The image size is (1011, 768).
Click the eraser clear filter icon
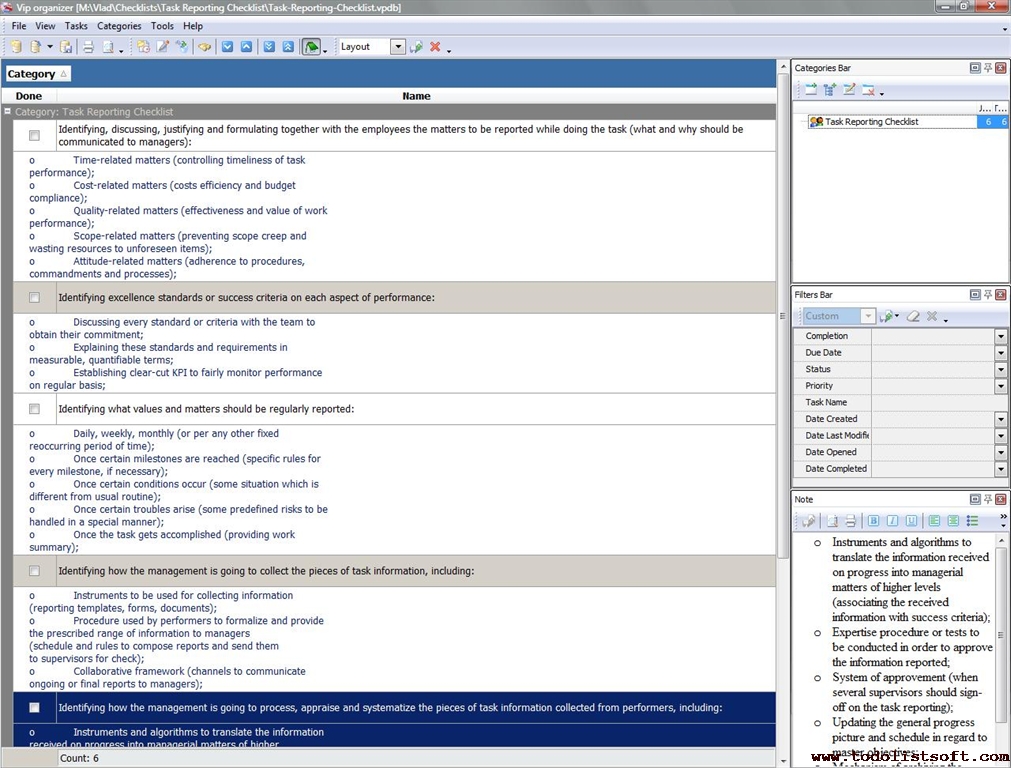click(912, 316)
